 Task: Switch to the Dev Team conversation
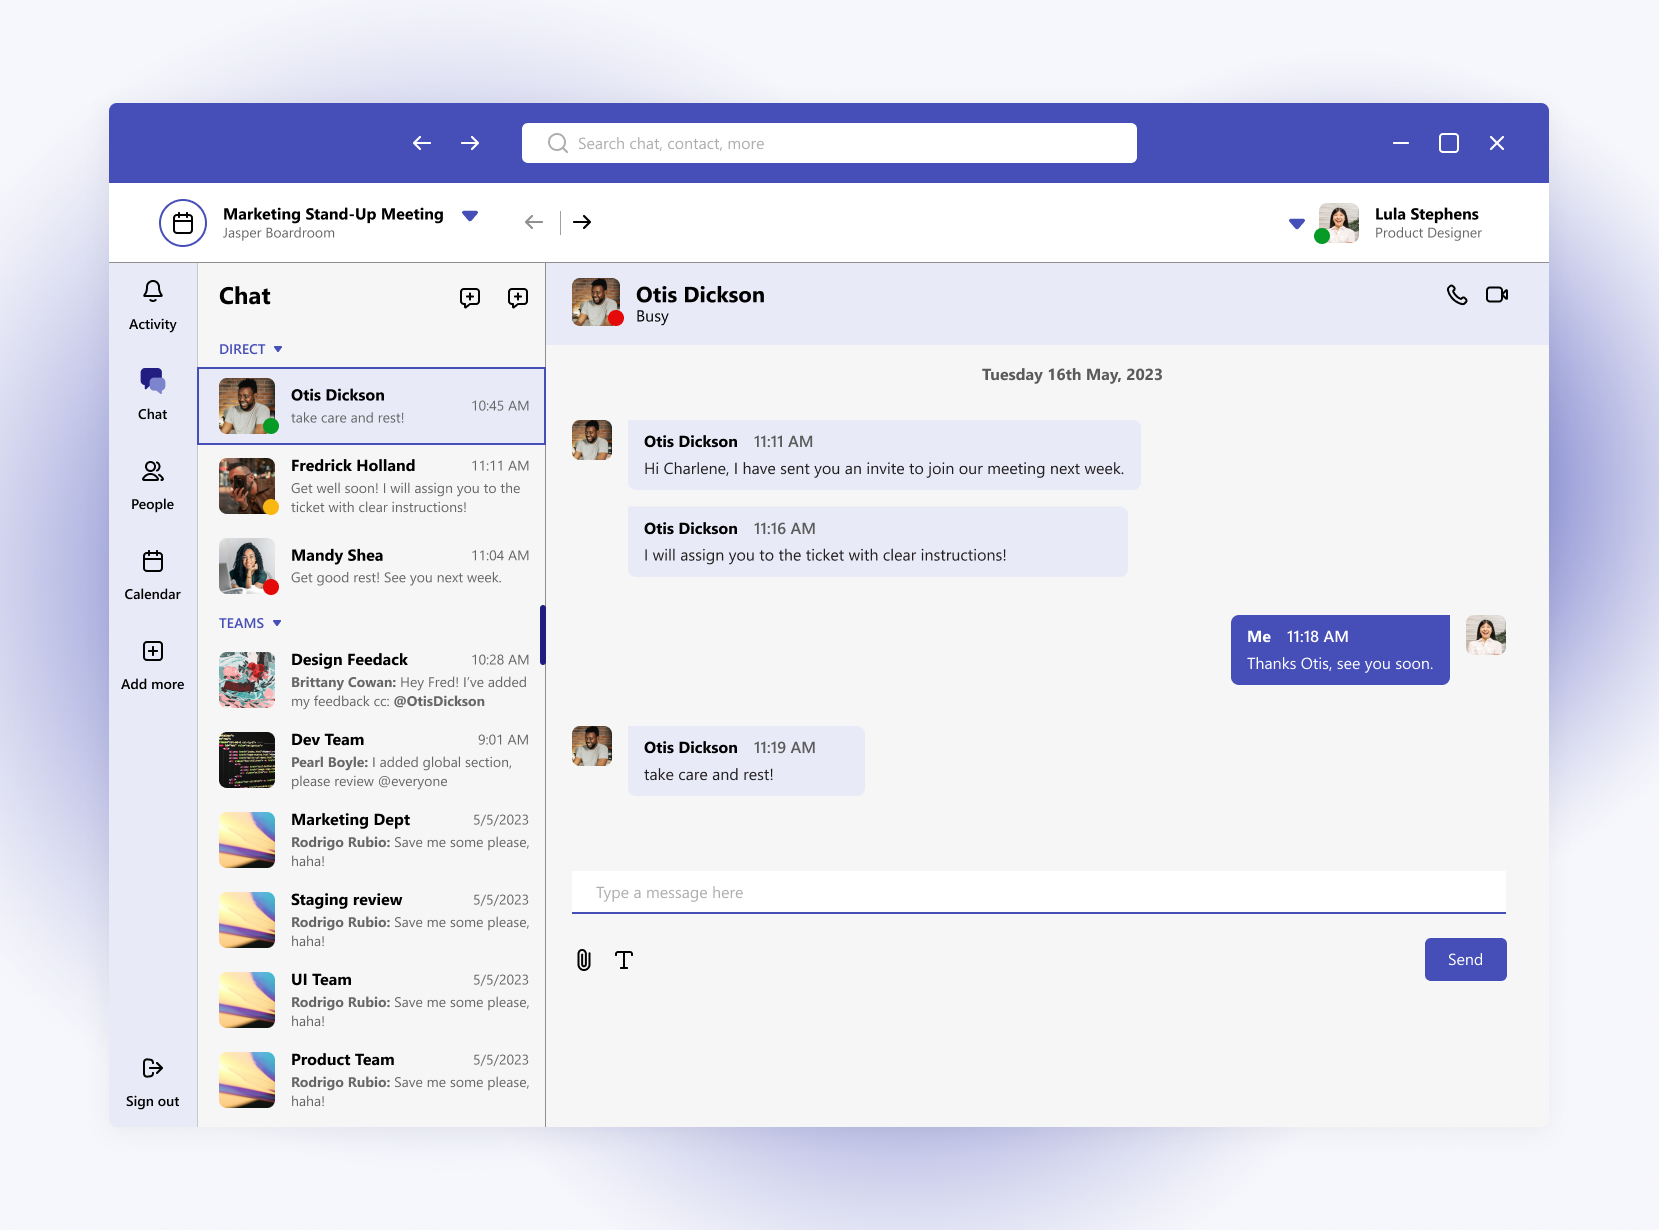(x=372, y=760)
